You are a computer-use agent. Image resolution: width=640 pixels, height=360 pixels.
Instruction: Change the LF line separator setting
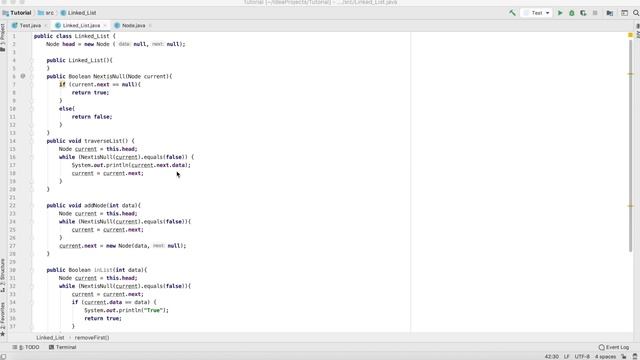567,357
